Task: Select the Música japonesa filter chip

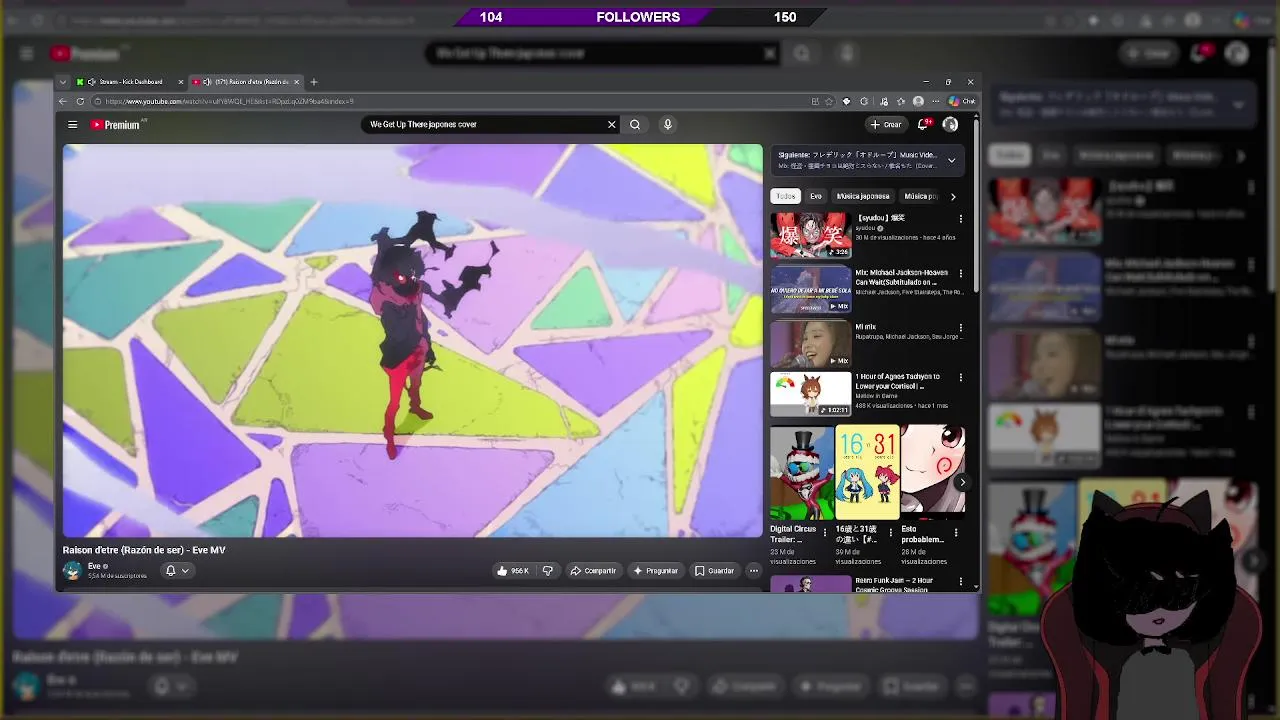Action: point(863,196)
